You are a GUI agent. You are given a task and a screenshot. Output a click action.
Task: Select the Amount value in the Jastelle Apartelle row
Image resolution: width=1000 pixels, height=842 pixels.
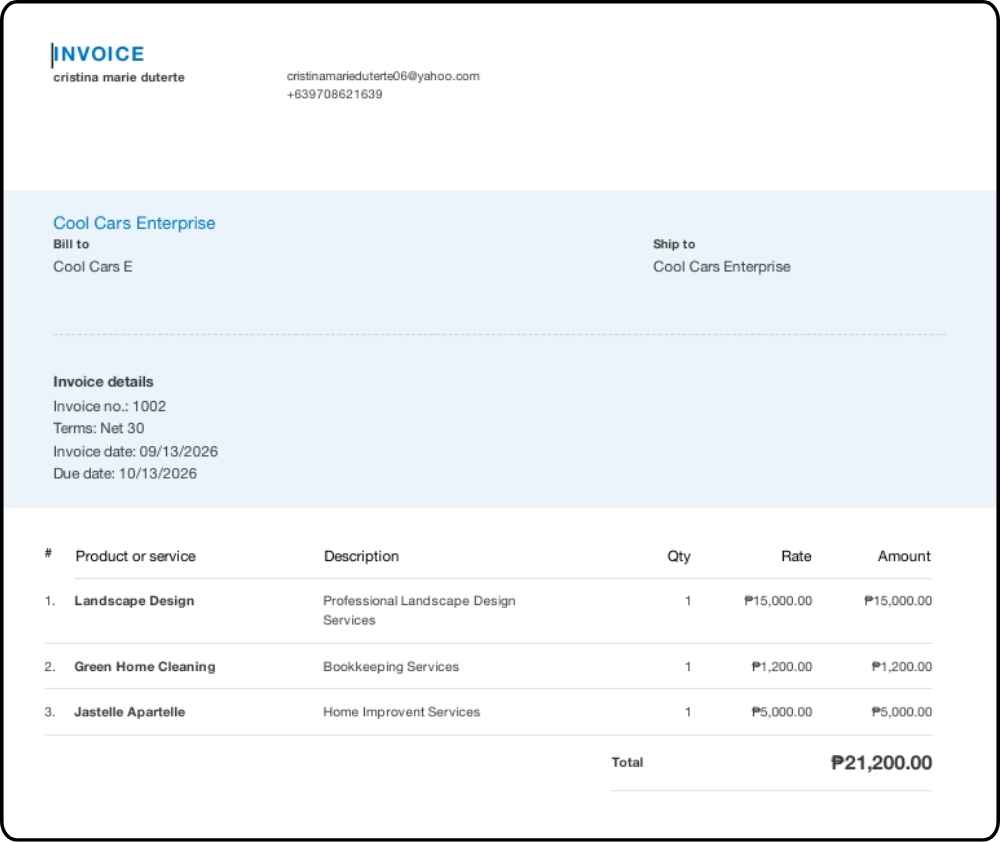coord(902,712)
